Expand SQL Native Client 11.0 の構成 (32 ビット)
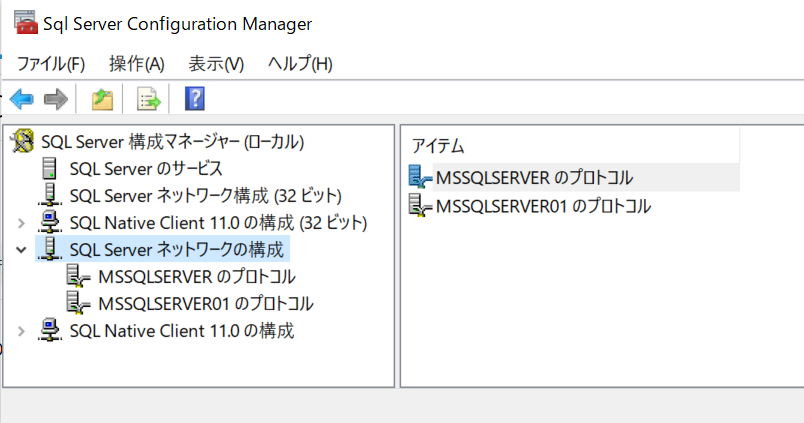 point(21,223)
